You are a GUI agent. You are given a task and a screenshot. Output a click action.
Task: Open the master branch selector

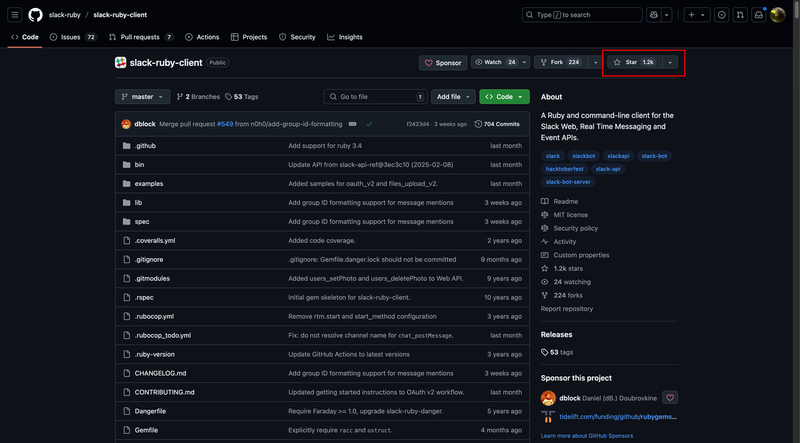[x=142, y=96]
